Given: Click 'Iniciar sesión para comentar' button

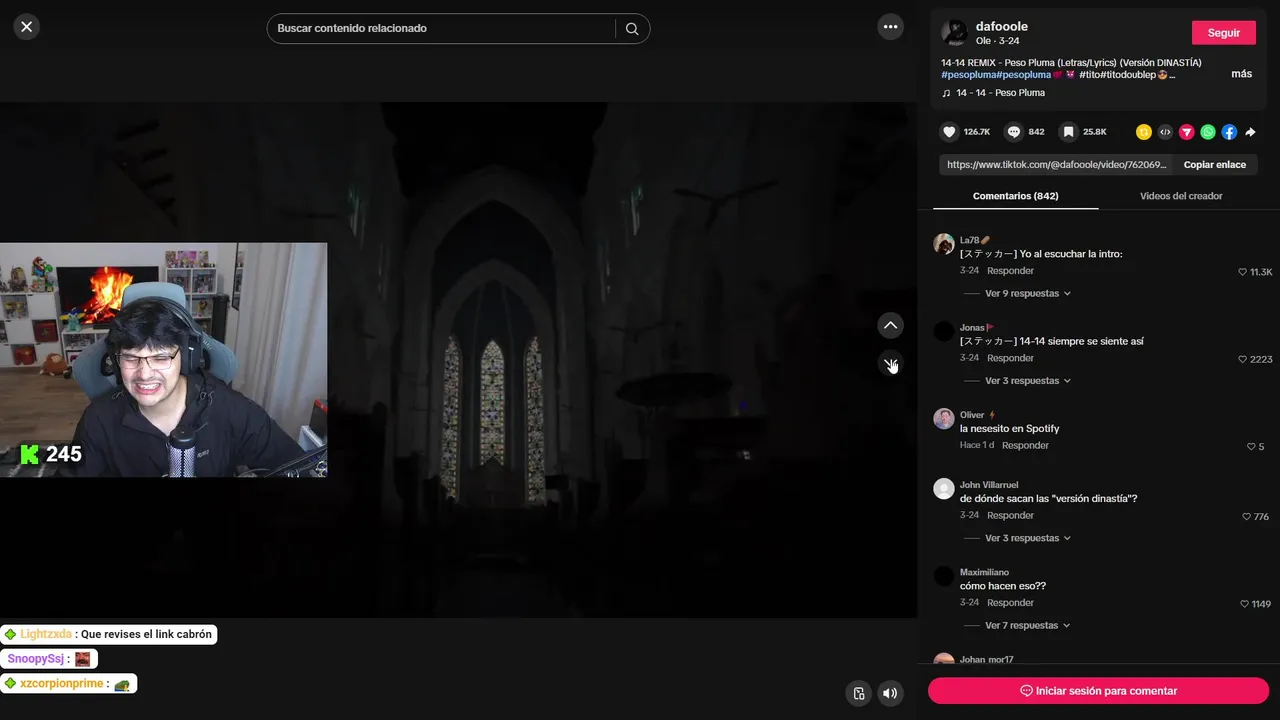Looking at the screenshot, I should click(1098, 691).
